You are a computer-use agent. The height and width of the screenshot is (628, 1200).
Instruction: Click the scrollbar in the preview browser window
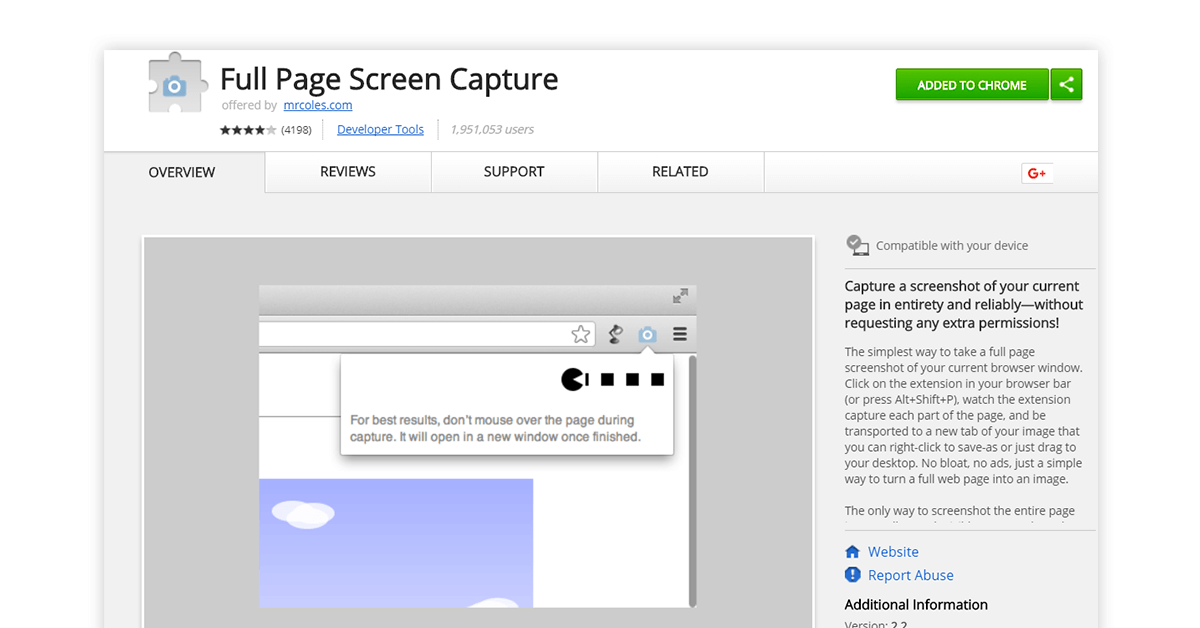[692, 481]
